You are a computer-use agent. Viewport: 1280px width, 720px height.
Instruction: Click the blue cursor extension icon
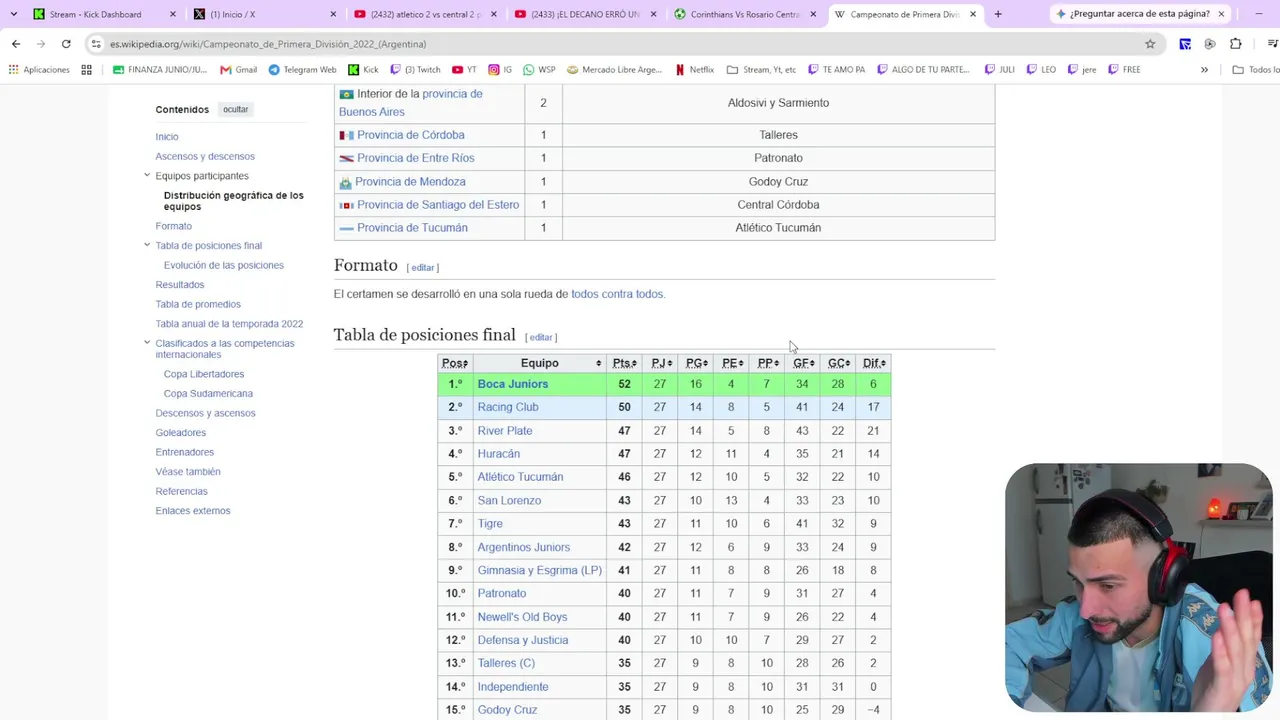coord(1185,44)
